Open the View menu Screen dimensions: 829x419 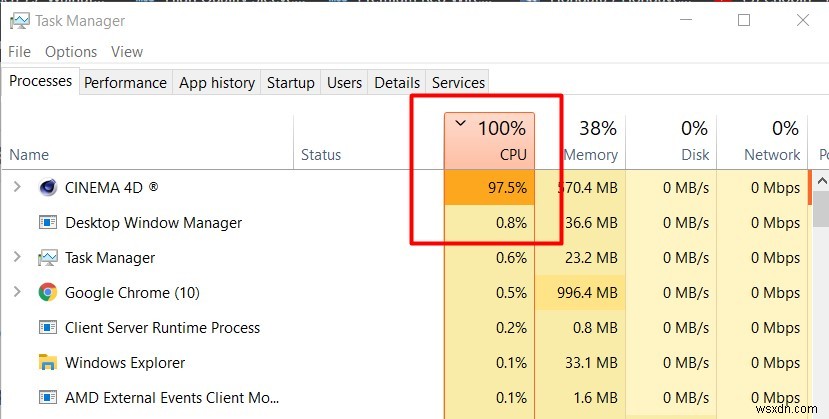(x=127, y=52)
